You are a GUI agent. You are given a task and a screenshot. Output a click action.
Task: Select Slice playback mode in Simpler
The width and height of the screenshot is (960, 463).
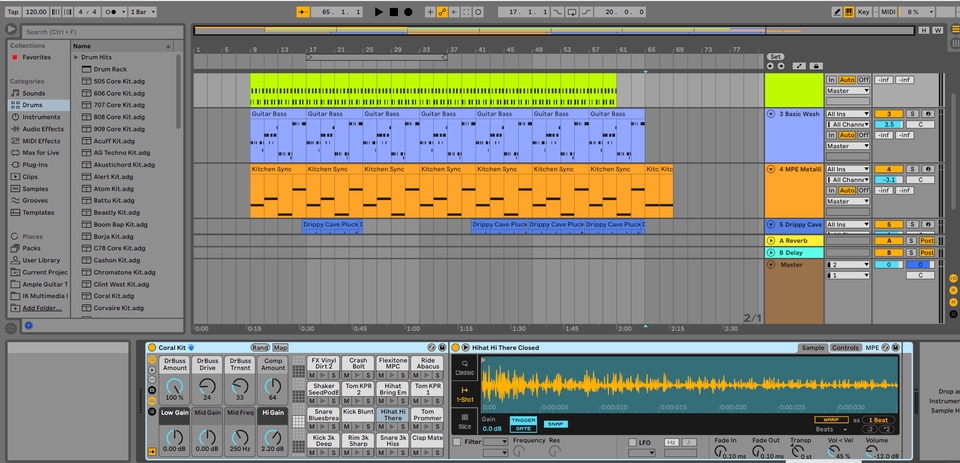[x=465, y=420]
